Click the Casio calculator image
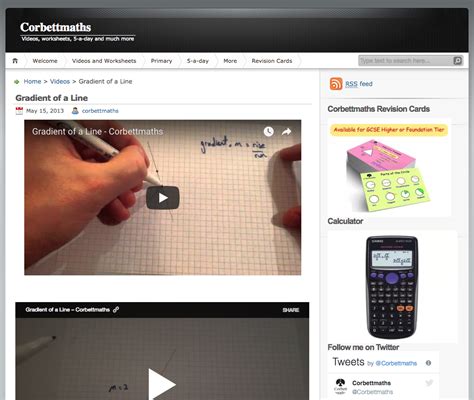This screenshot has height=400, width=474. [x=392, y=287]
